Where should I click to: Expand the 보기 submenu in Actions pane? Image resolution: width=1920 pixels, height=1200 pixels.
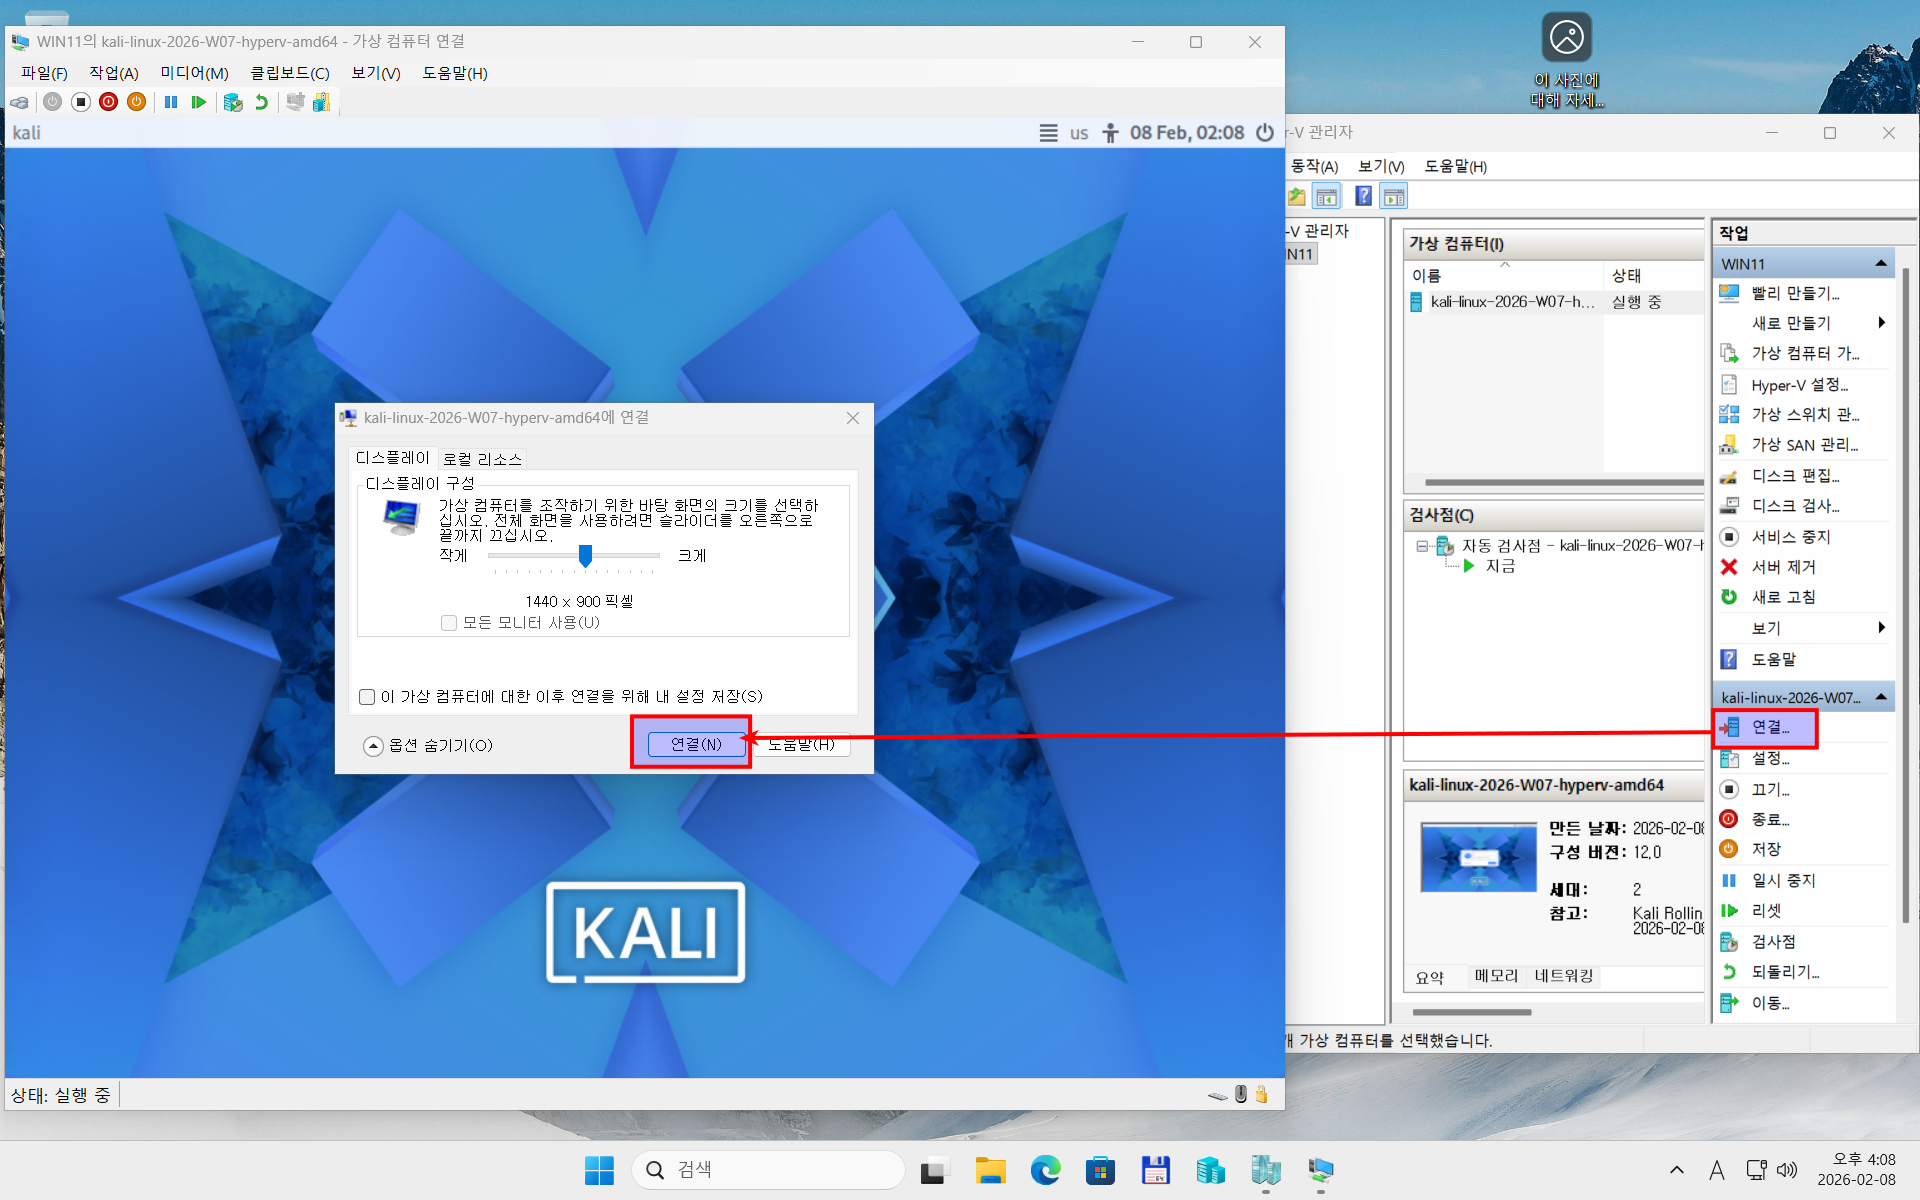click(1881, 628)
